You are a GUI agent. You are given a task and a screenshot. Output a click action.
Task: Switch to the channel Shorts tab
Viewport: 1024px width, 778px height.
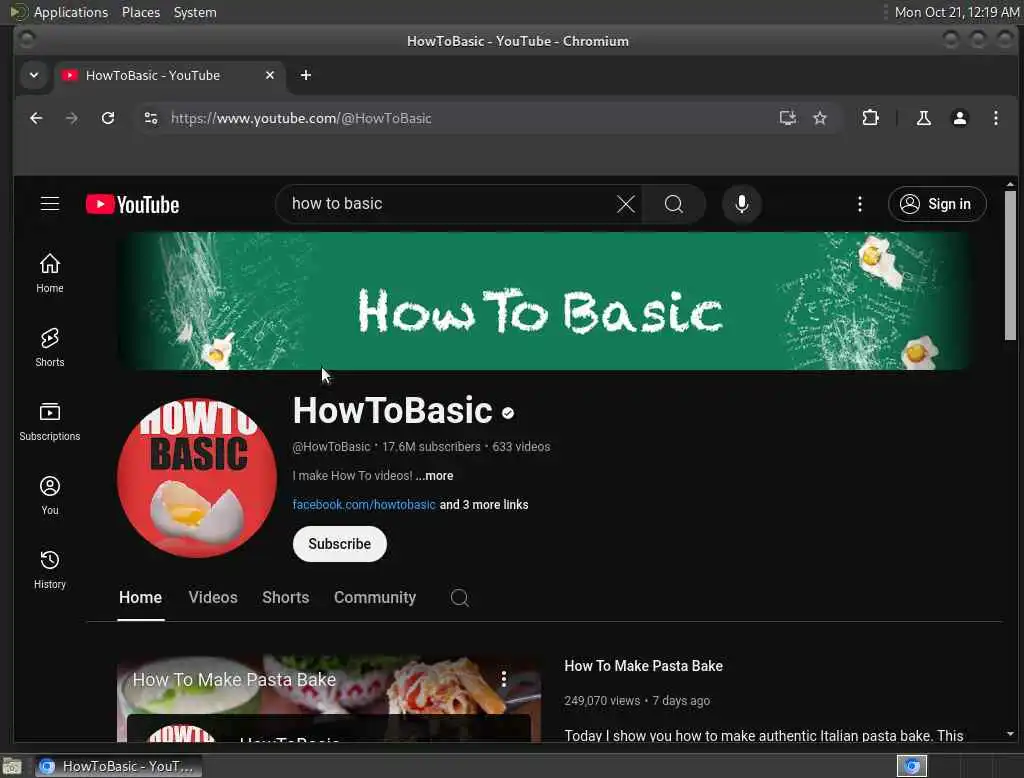coord(285,597)
